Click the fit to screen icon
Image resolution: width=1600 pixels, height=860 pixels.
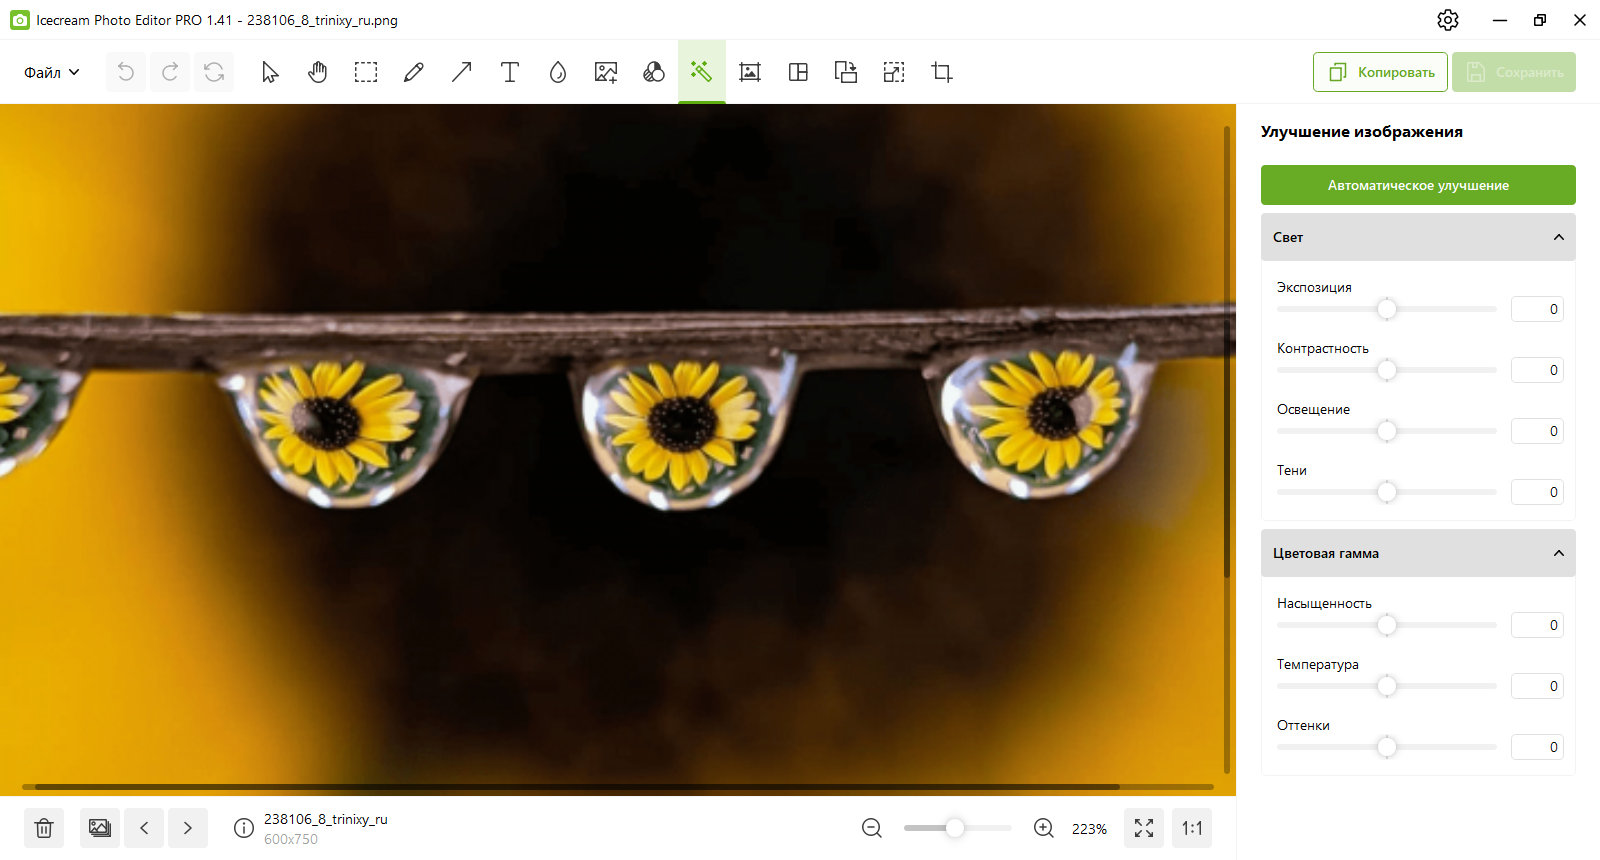click(x=1144, y=828)
